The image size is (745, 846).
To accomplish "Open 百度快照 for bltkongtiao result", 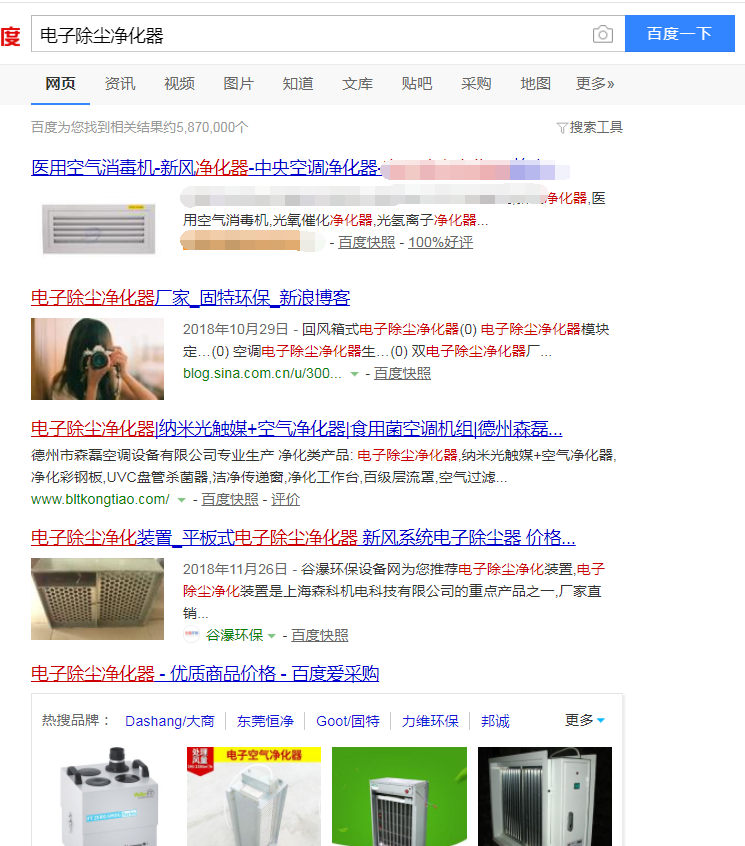I will click(x=230, y=500).
